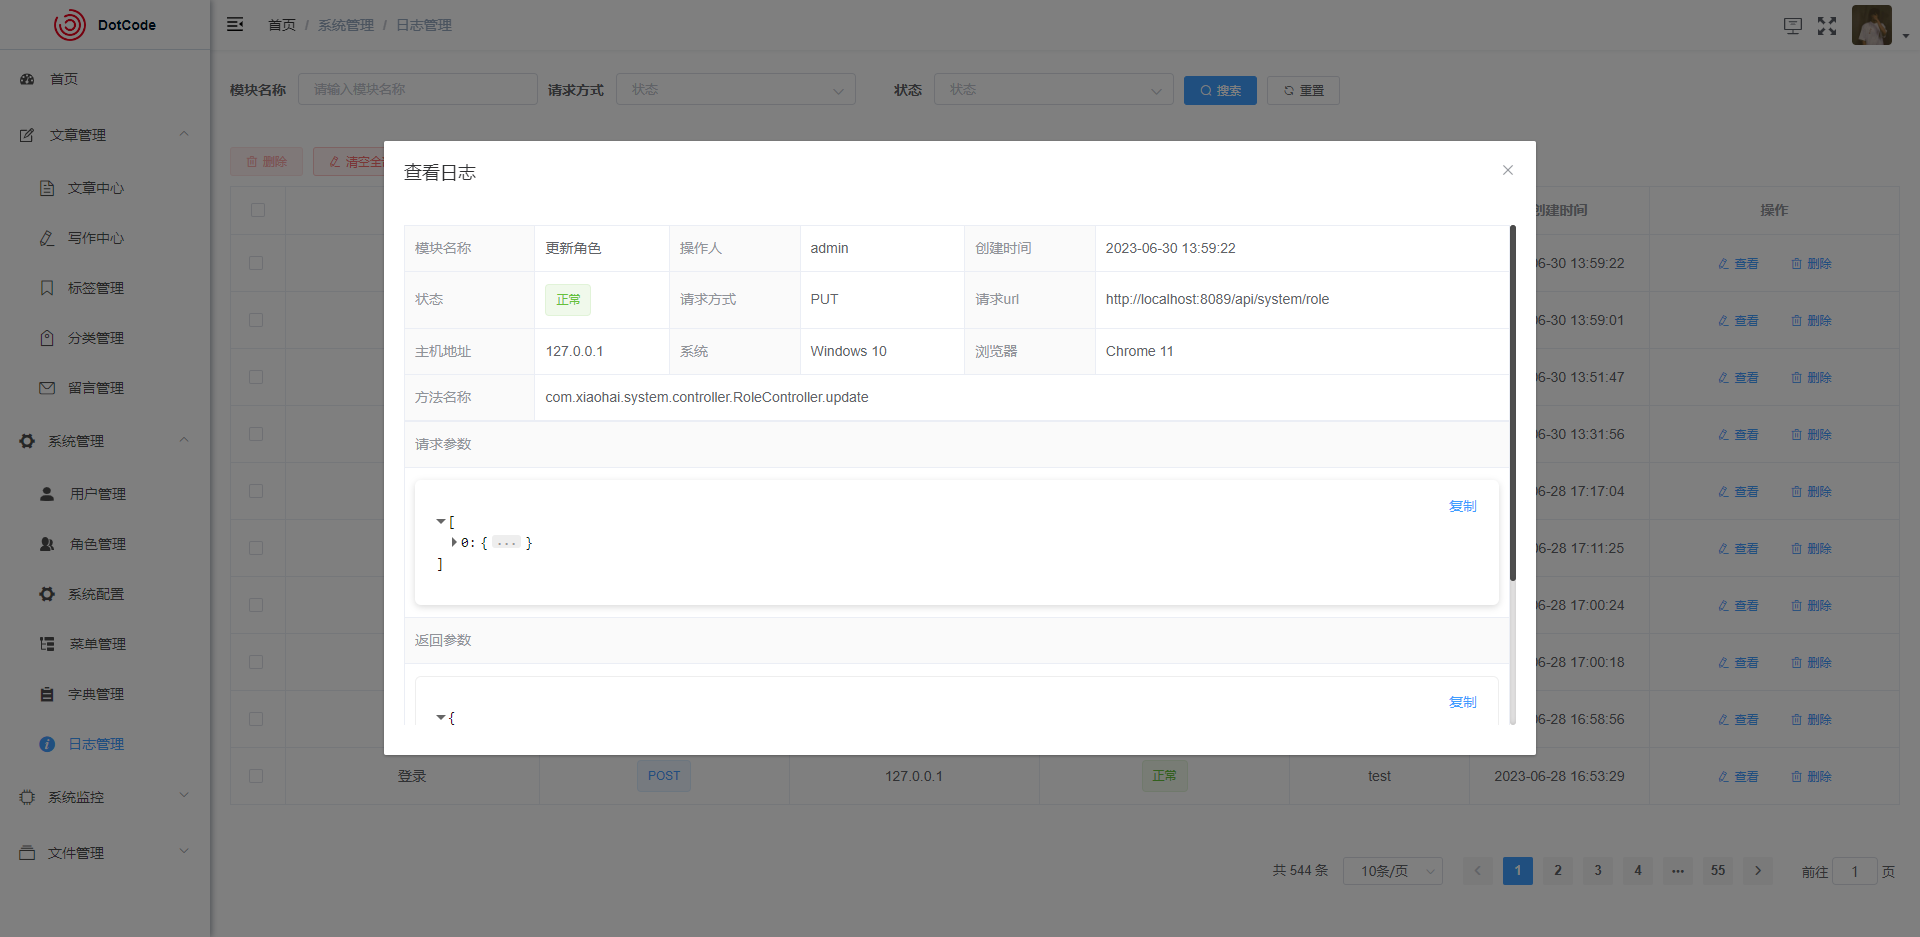Click the DotCode logo icon
The image size is (1920, 937).
[x=69, y=25]
